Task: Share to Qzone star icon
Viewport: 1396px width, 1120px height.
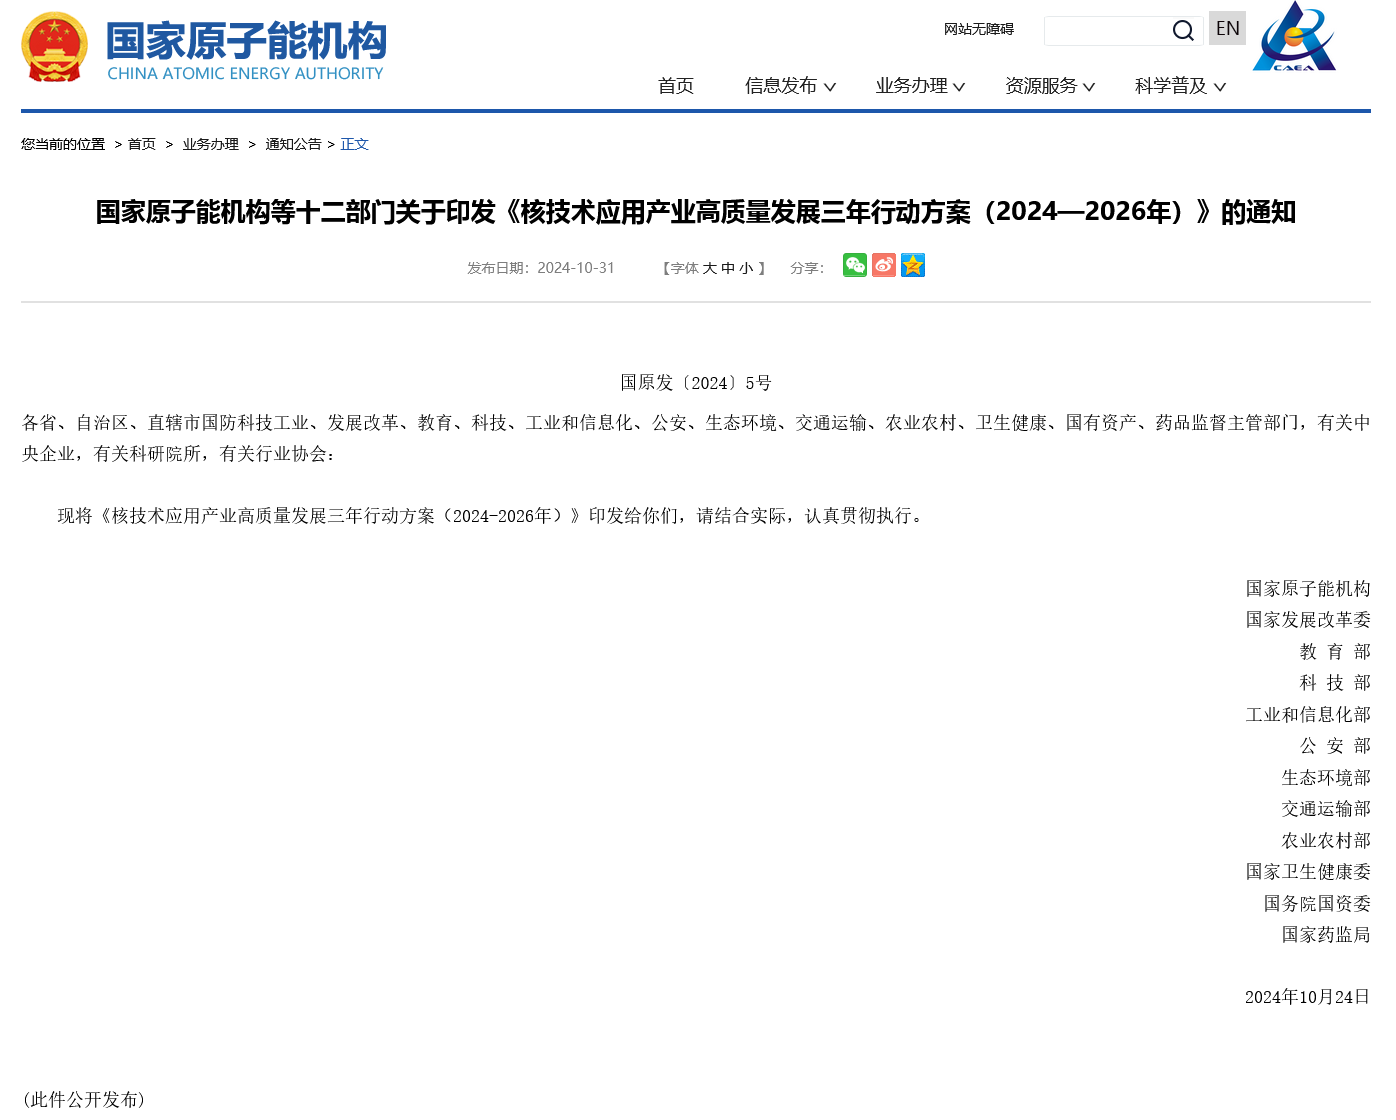Action: click(x=913, y=265)
